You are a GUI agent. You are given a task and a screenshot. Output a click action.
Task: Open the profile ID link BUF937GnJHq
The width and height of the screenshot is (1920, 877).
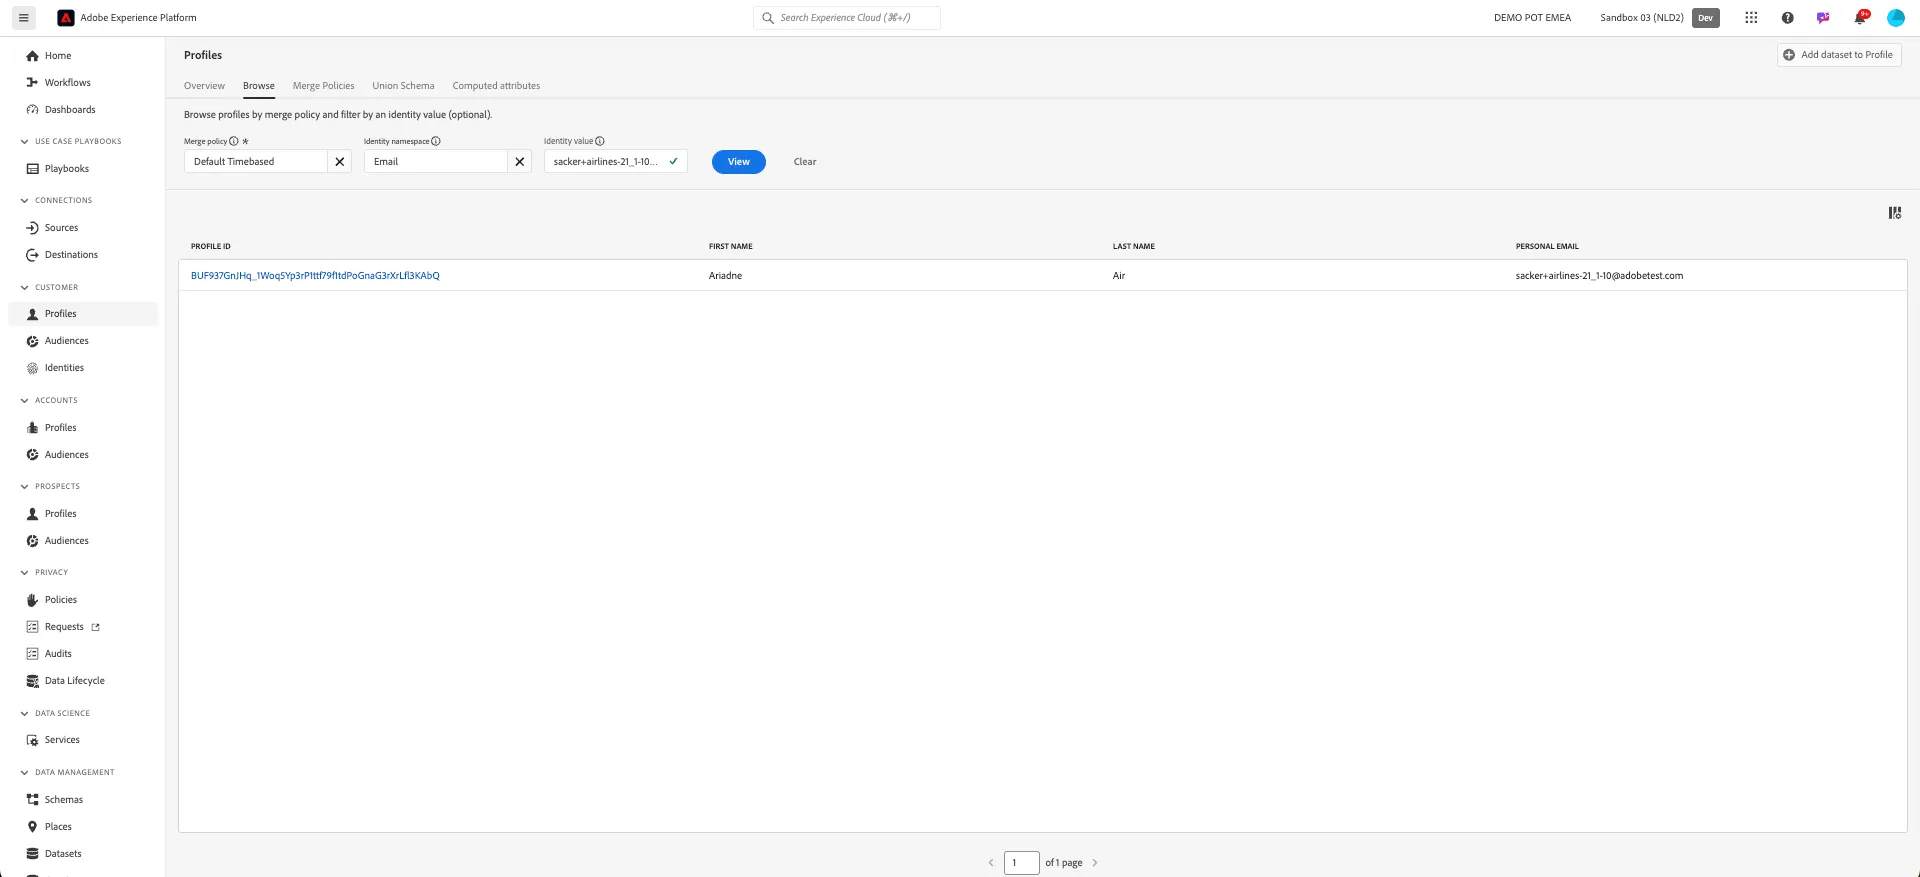tap(315, 276)
